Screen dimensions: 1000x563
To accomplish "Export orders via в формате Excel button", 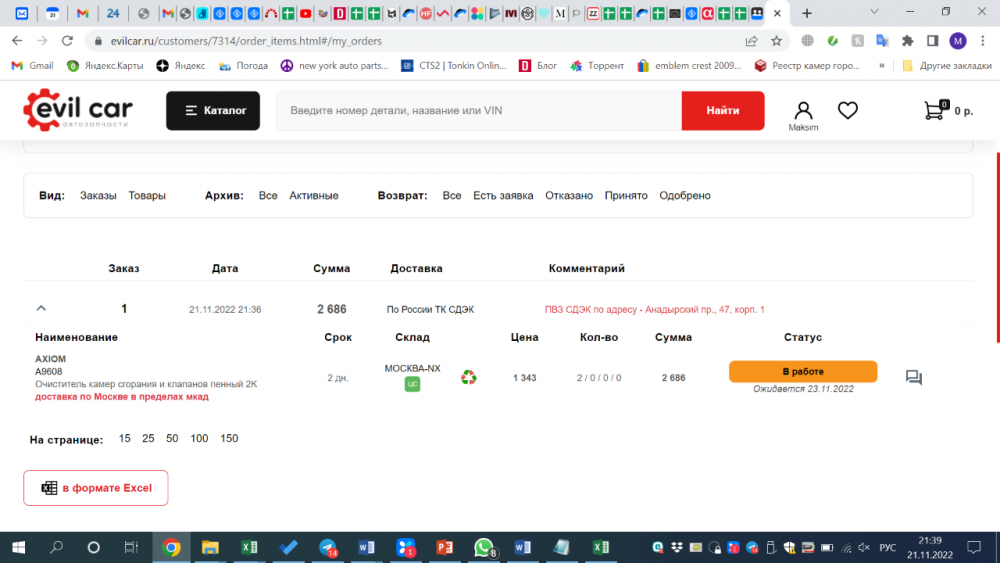I will pos(96,488).
